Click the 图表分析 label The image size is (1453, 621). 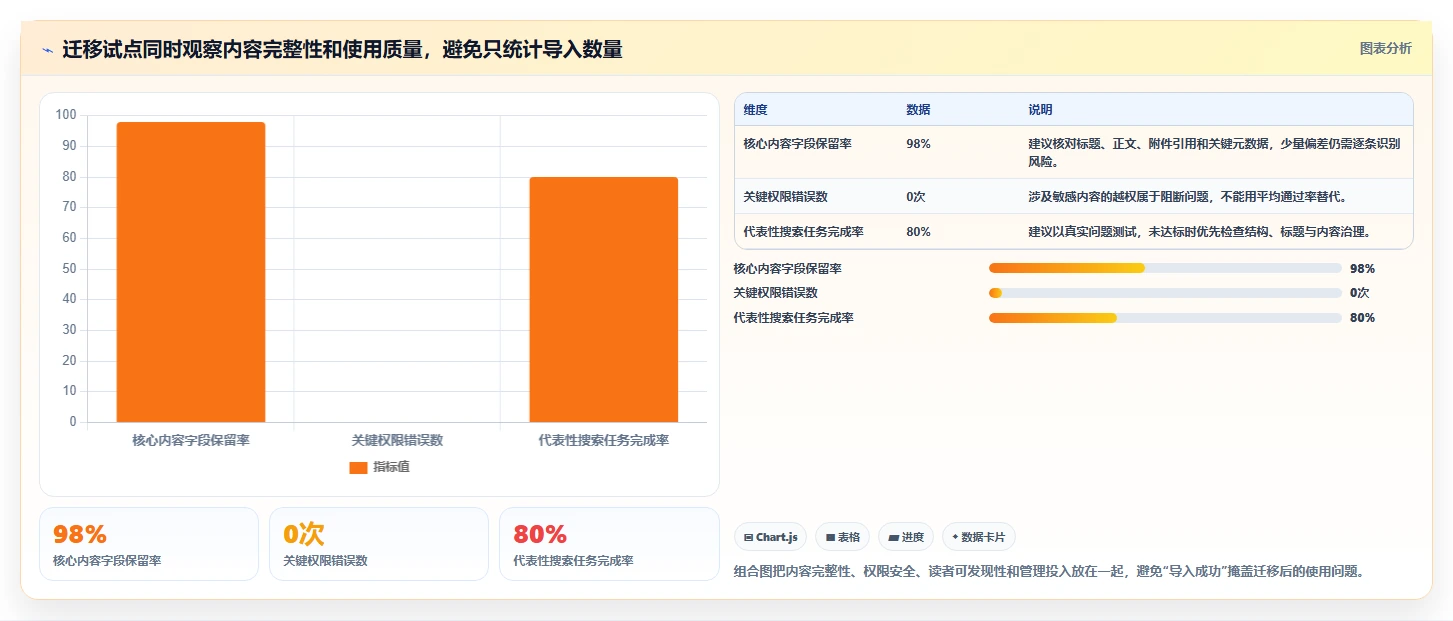click(1385, 48)
